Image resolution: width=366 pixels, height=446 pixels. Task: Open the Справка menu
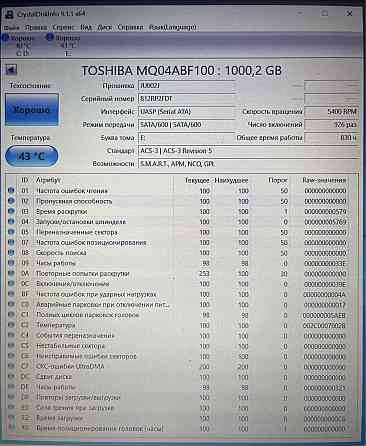coord(130,27)
